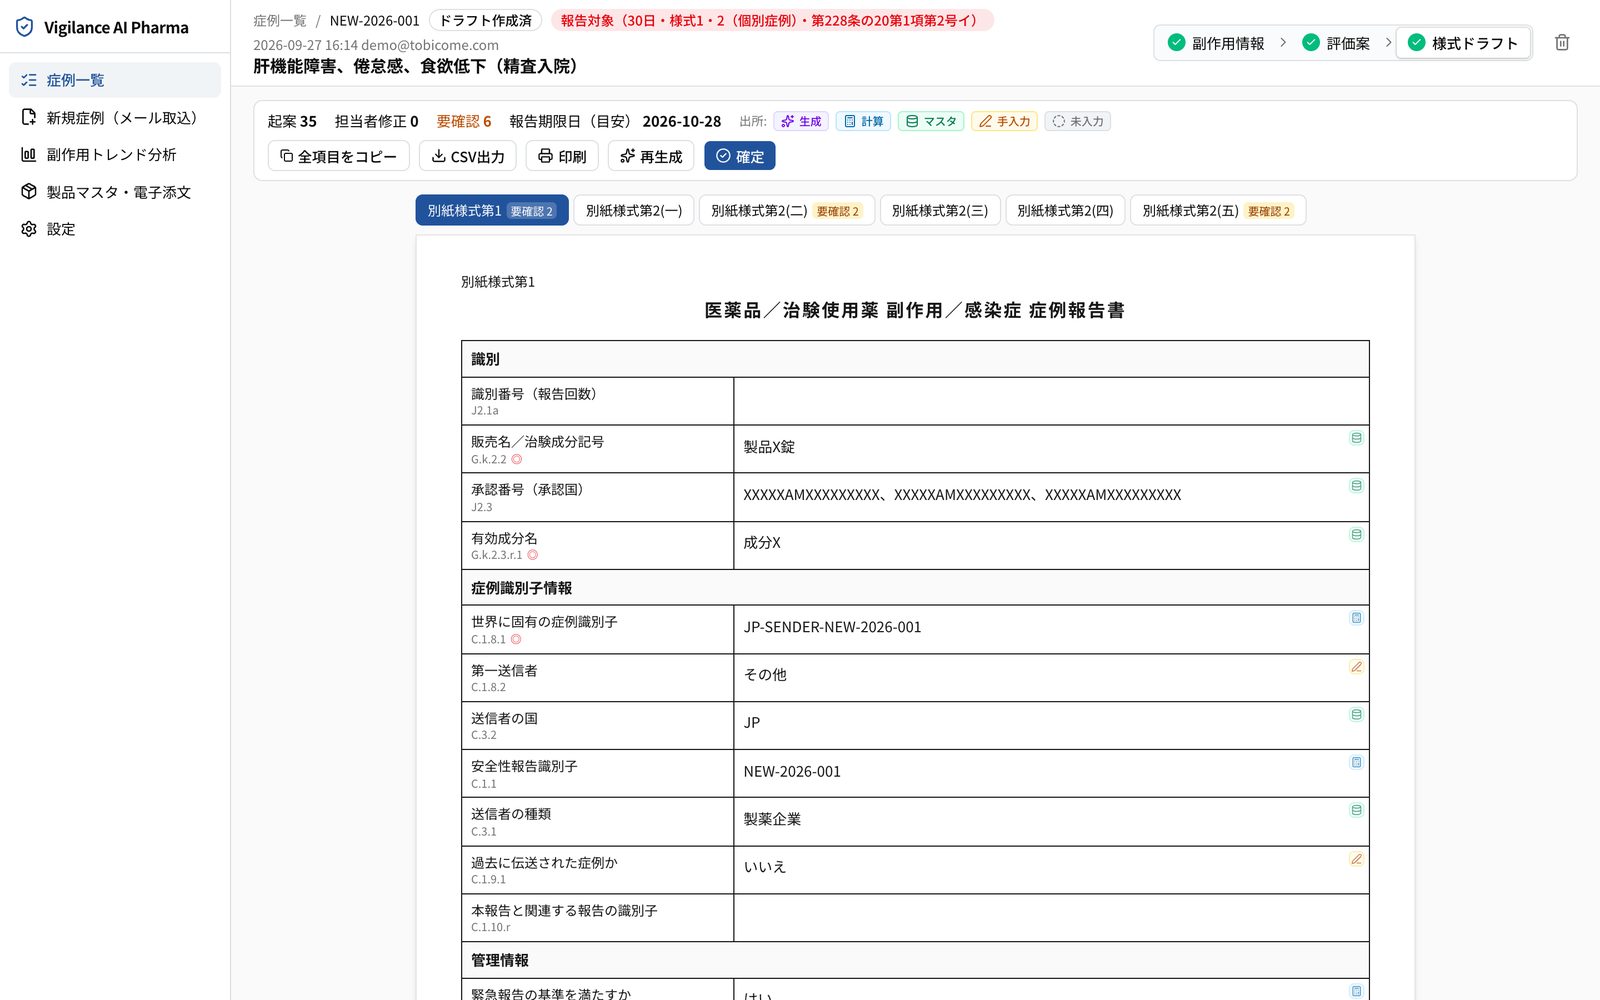Click the 症例一覧 breadcrumb link
Screen dimensions: 1600x1000
[x=280, y=20]
